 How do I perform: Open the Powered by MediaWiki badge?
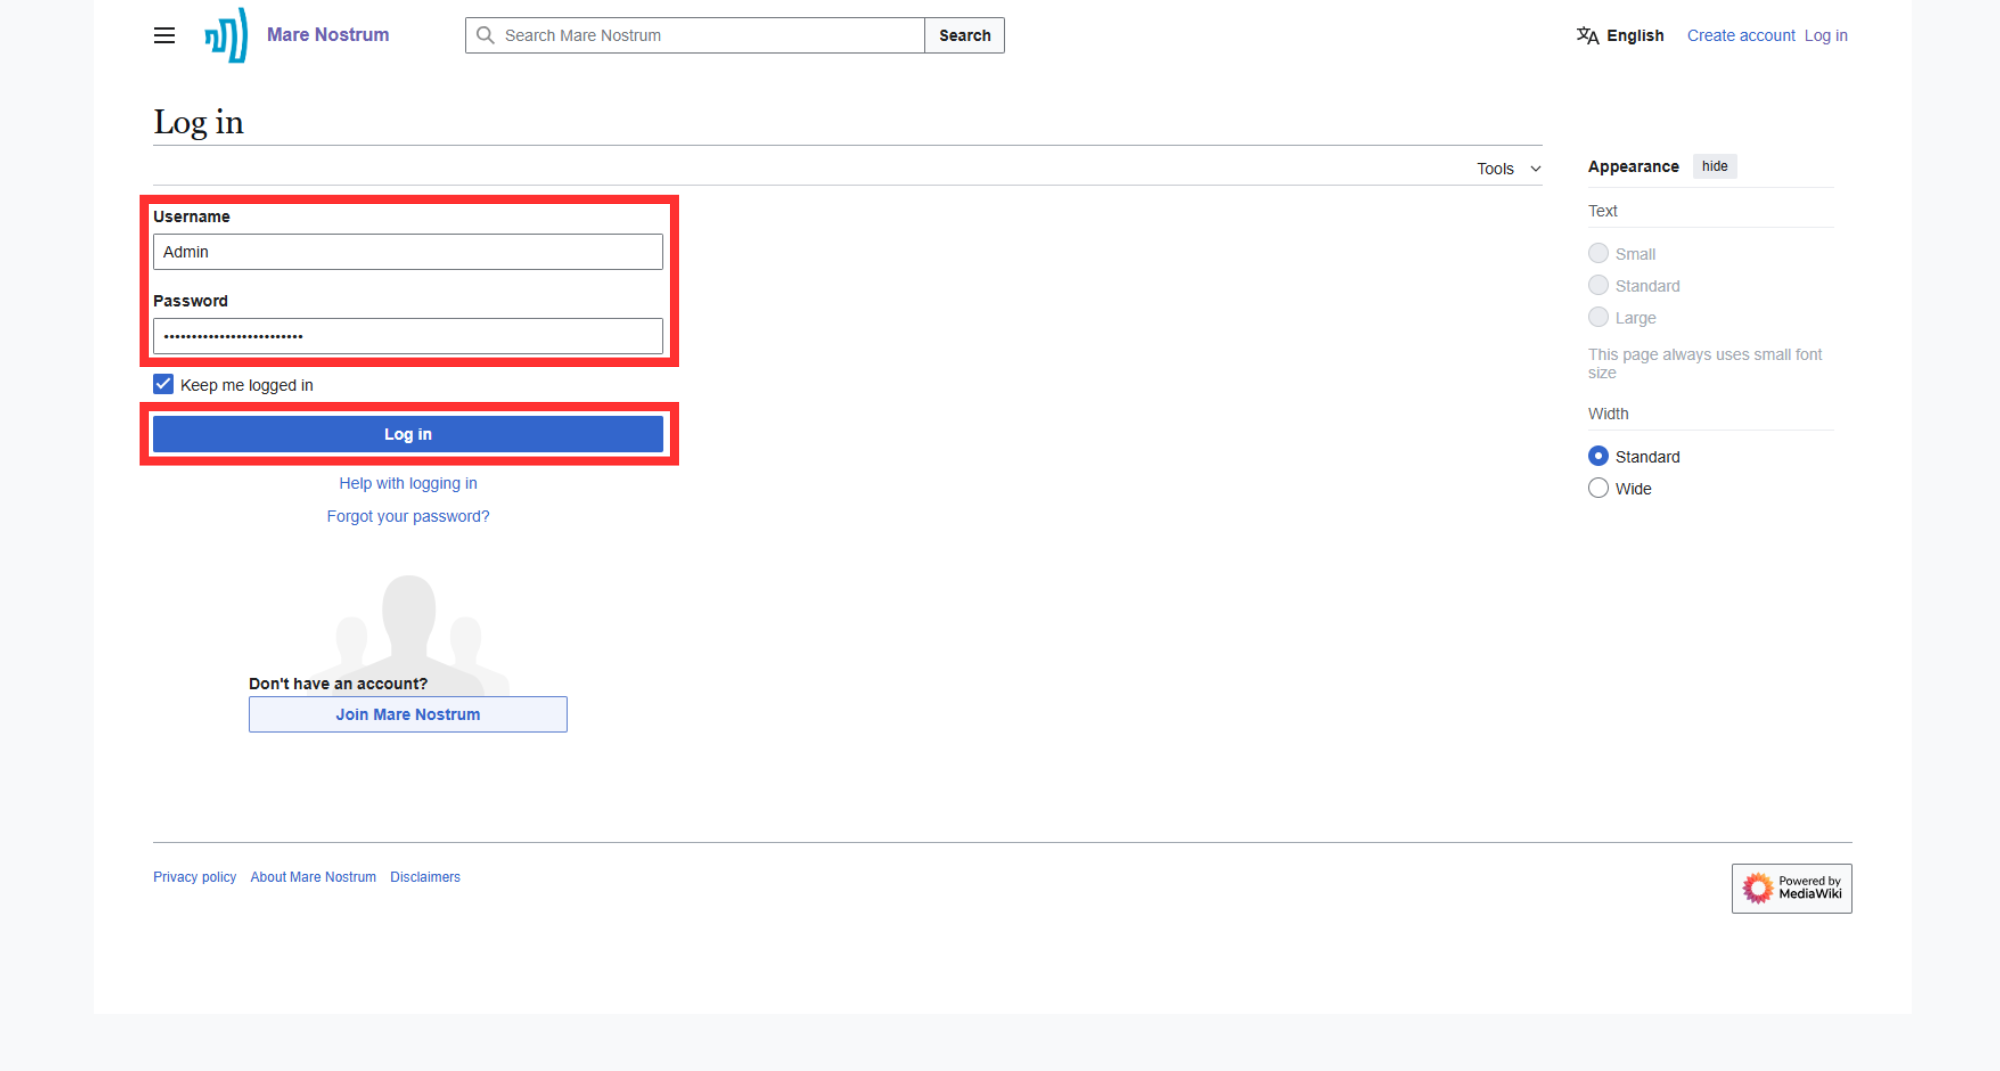click(x=1791, y=888)
